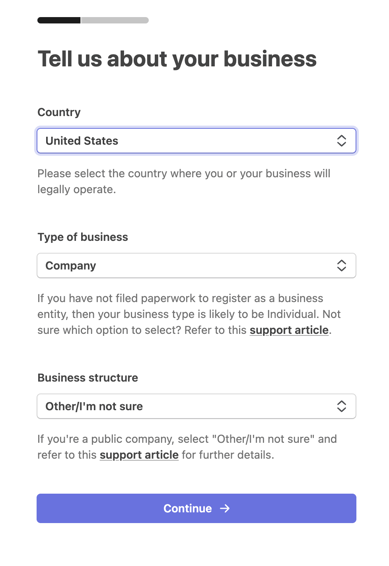The image size is (389, 566).
Task: Open the support article link under Type of business
Action: [289, 330]
